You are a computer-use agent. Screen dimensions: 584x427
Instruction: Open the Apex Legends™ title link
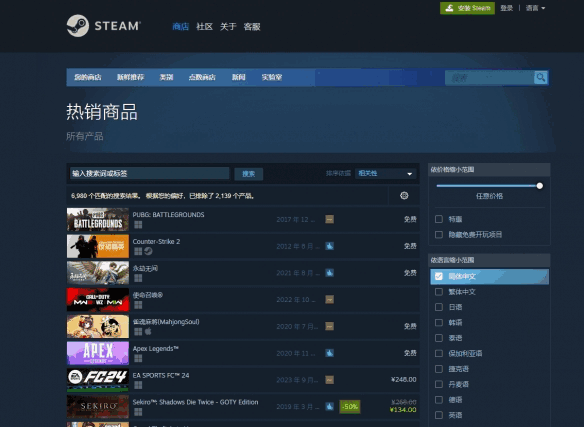pyautogui.click(x=156, y=349)
